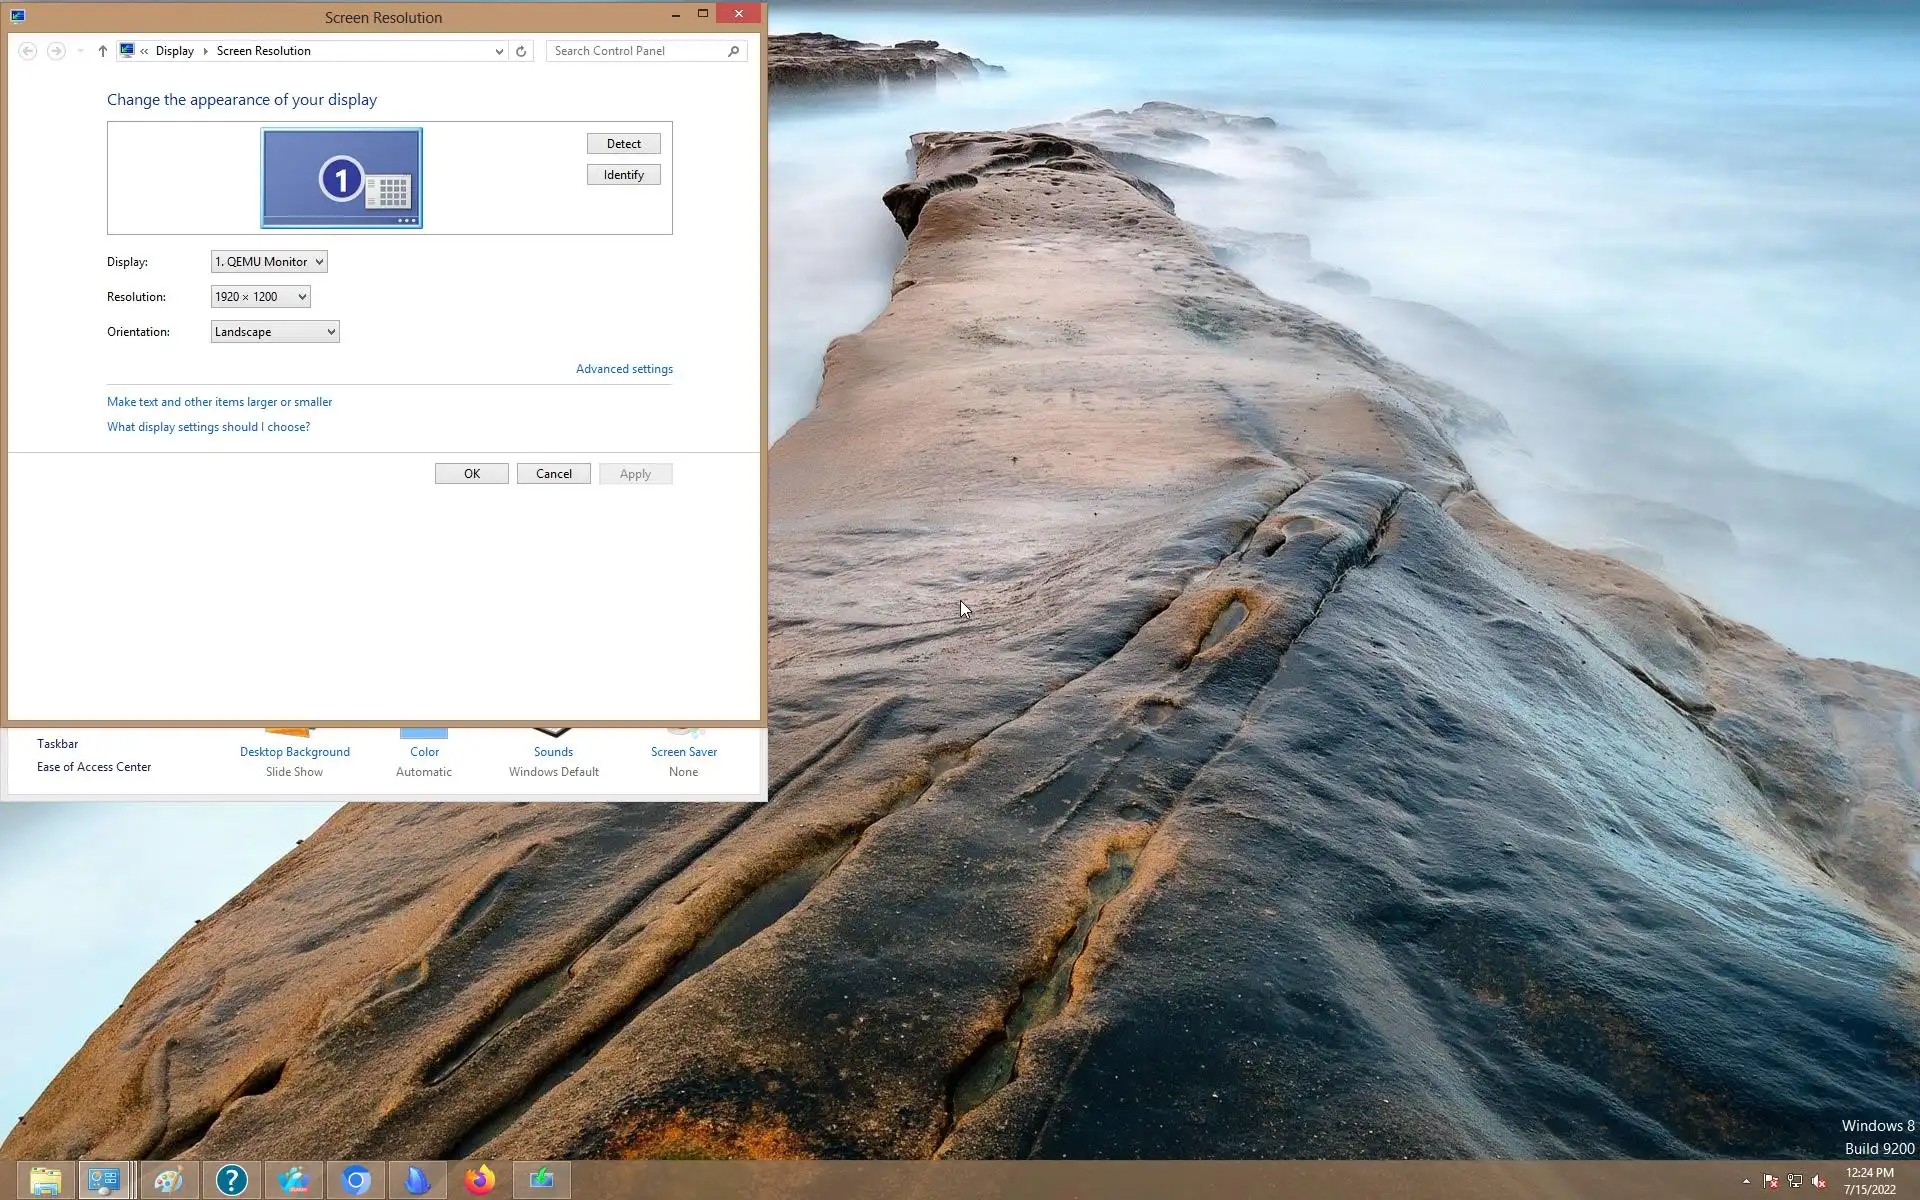
Task: Launch Firefox from the taskbar
Action: 480,1180
